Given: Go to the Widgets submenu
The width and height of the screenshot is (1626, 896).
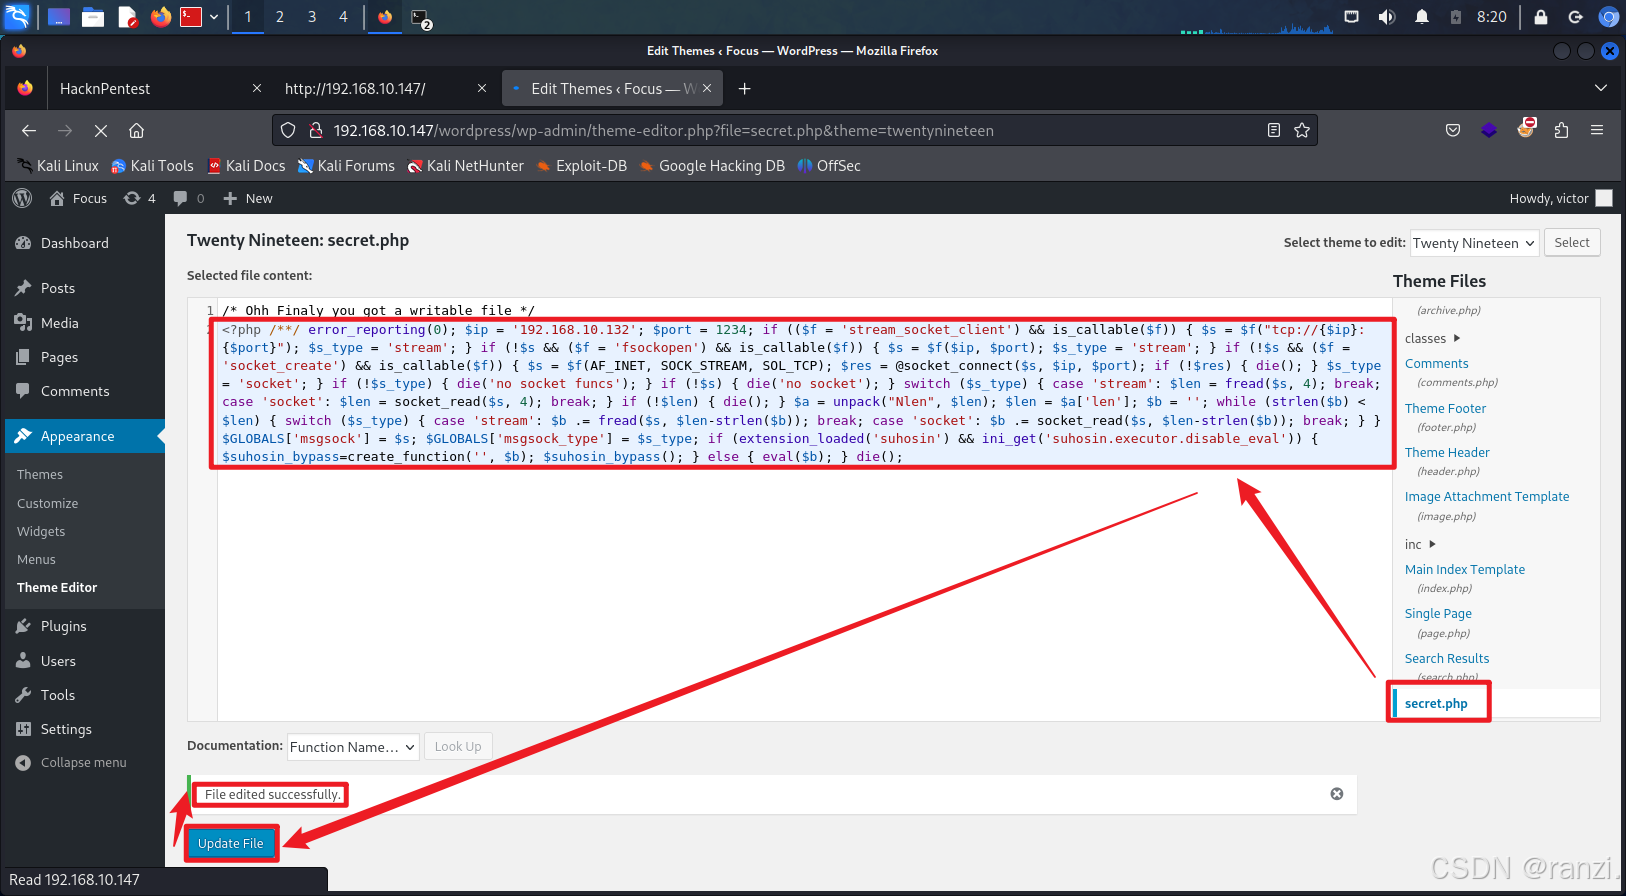Looking at the screenshot, I should (41, 531).
